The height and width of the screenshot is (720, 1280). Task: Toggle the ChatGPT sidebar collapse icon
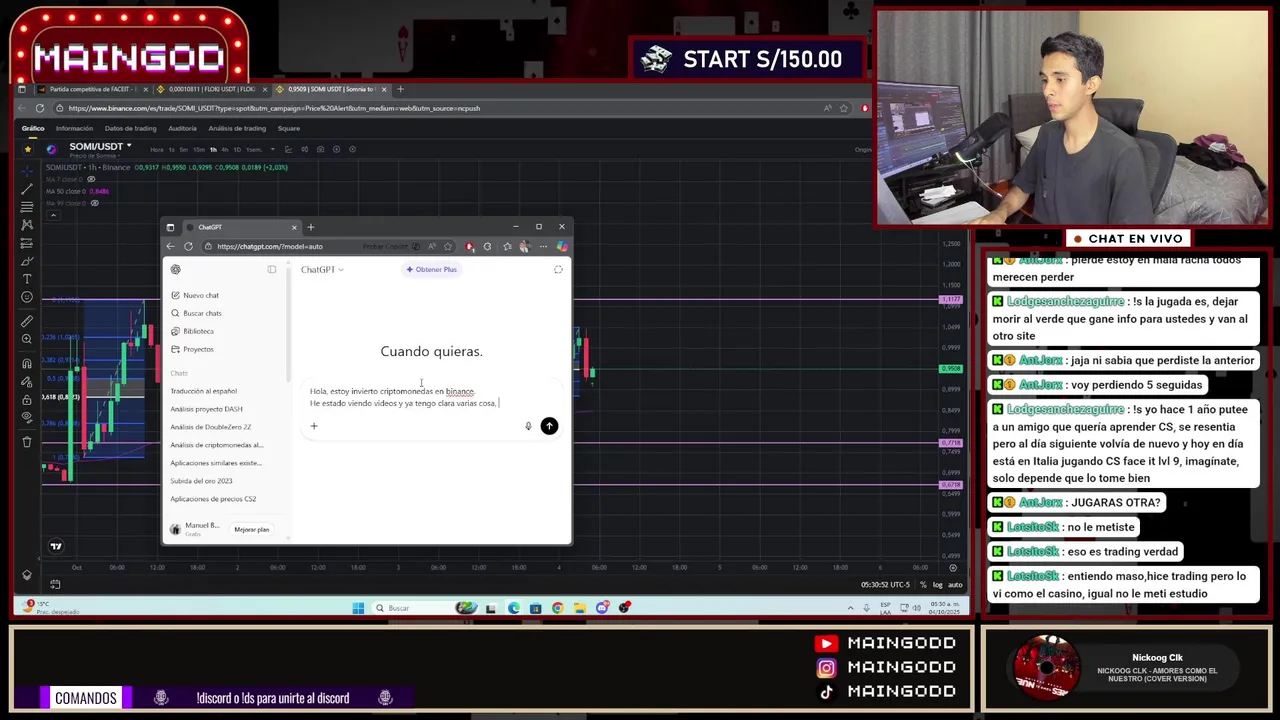(x=271, y=269)
